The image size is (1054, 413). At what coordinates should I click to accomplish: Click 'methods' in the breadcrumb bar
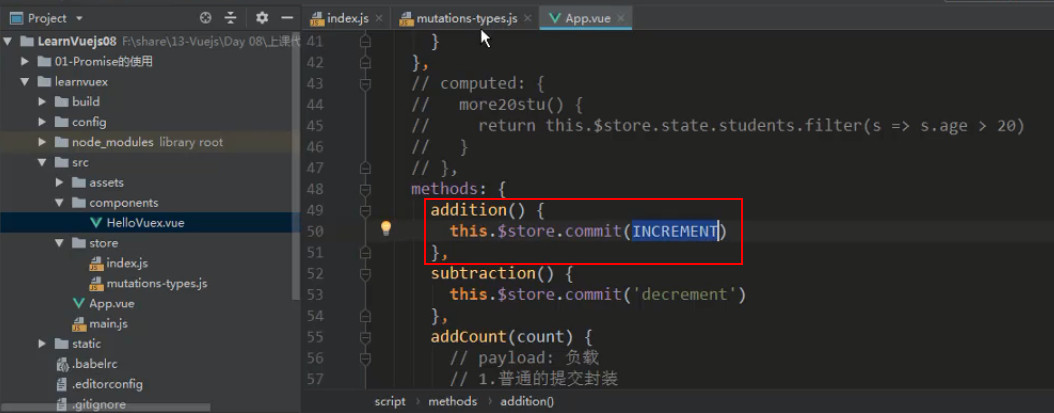coord(452,402)
